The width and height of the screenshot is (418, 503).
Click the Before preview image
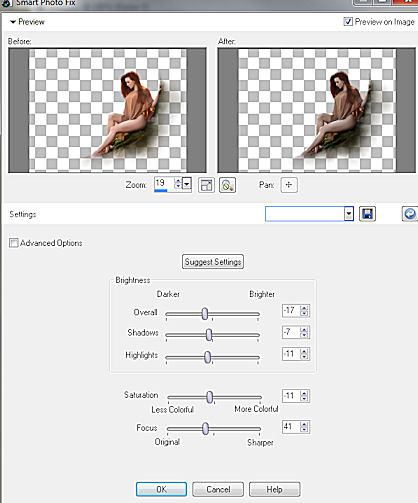coord(107,110)
